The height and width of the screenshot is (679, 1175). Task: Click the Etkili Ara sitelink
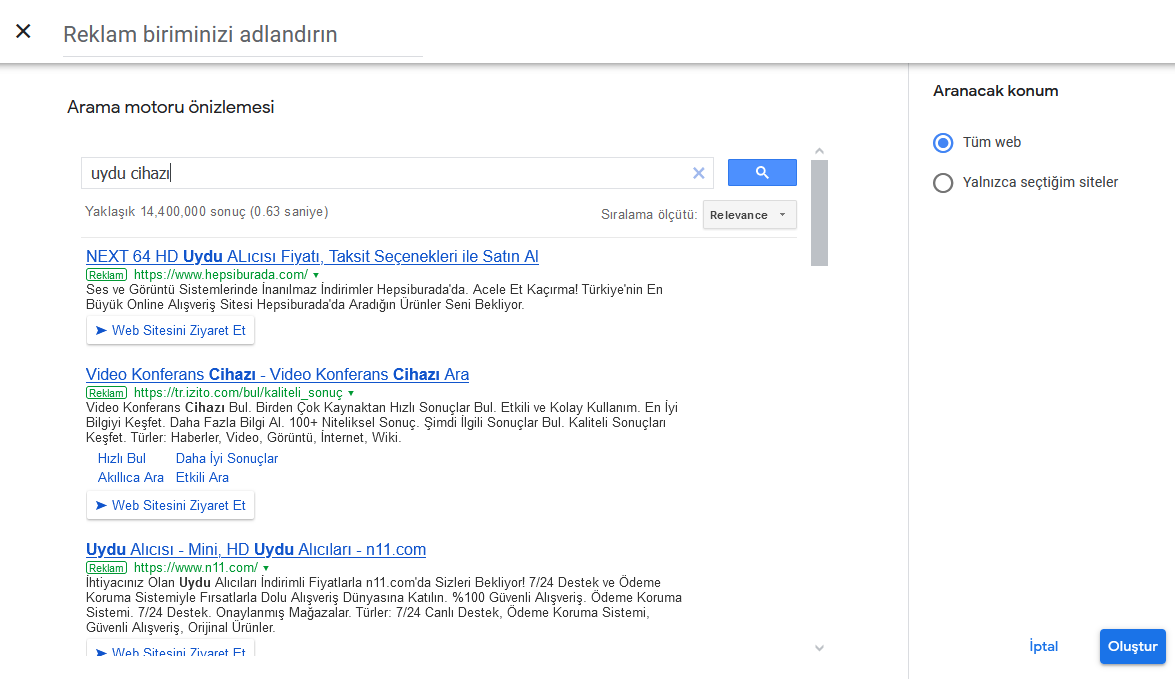coord(202,477)
